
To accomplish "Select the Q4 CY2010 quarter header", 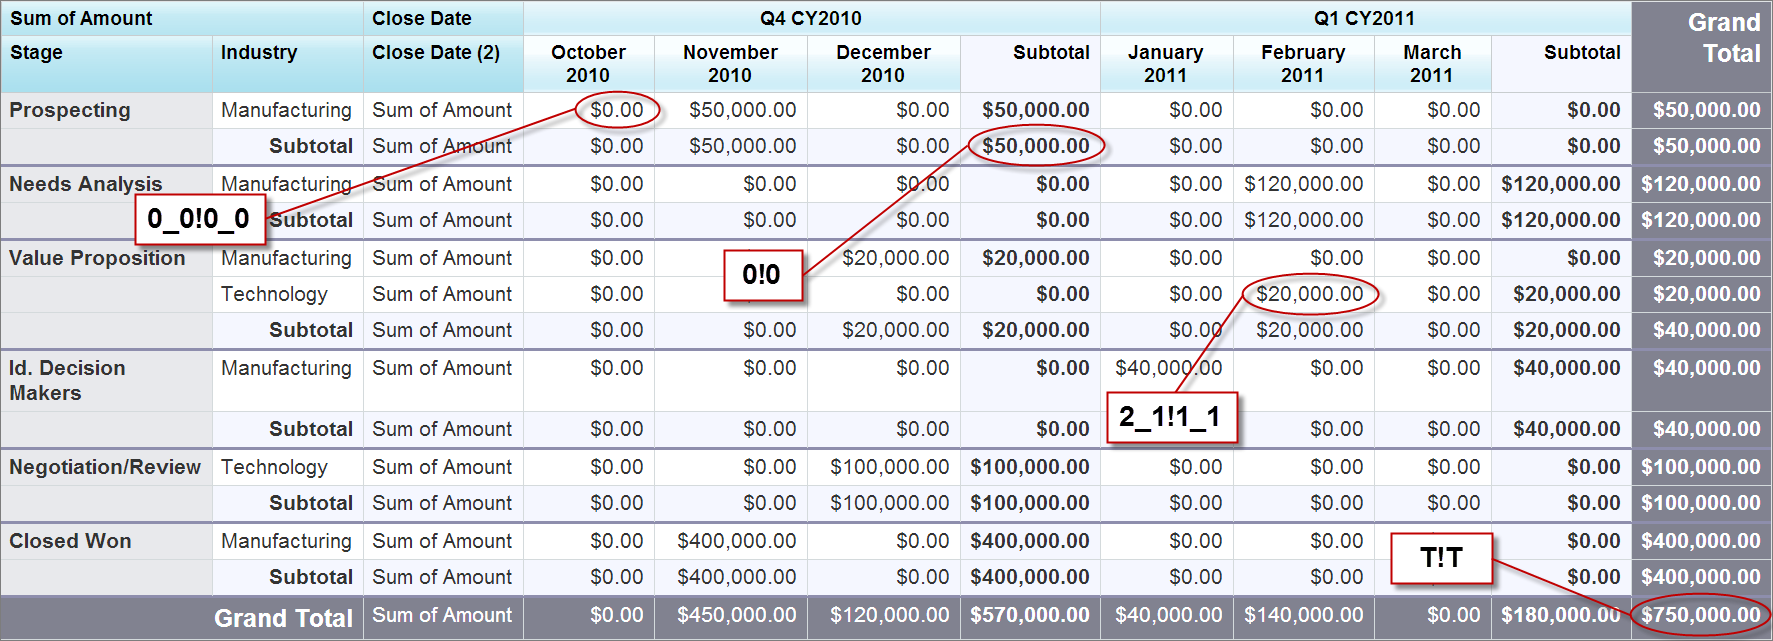I will (x=810, y=18).
